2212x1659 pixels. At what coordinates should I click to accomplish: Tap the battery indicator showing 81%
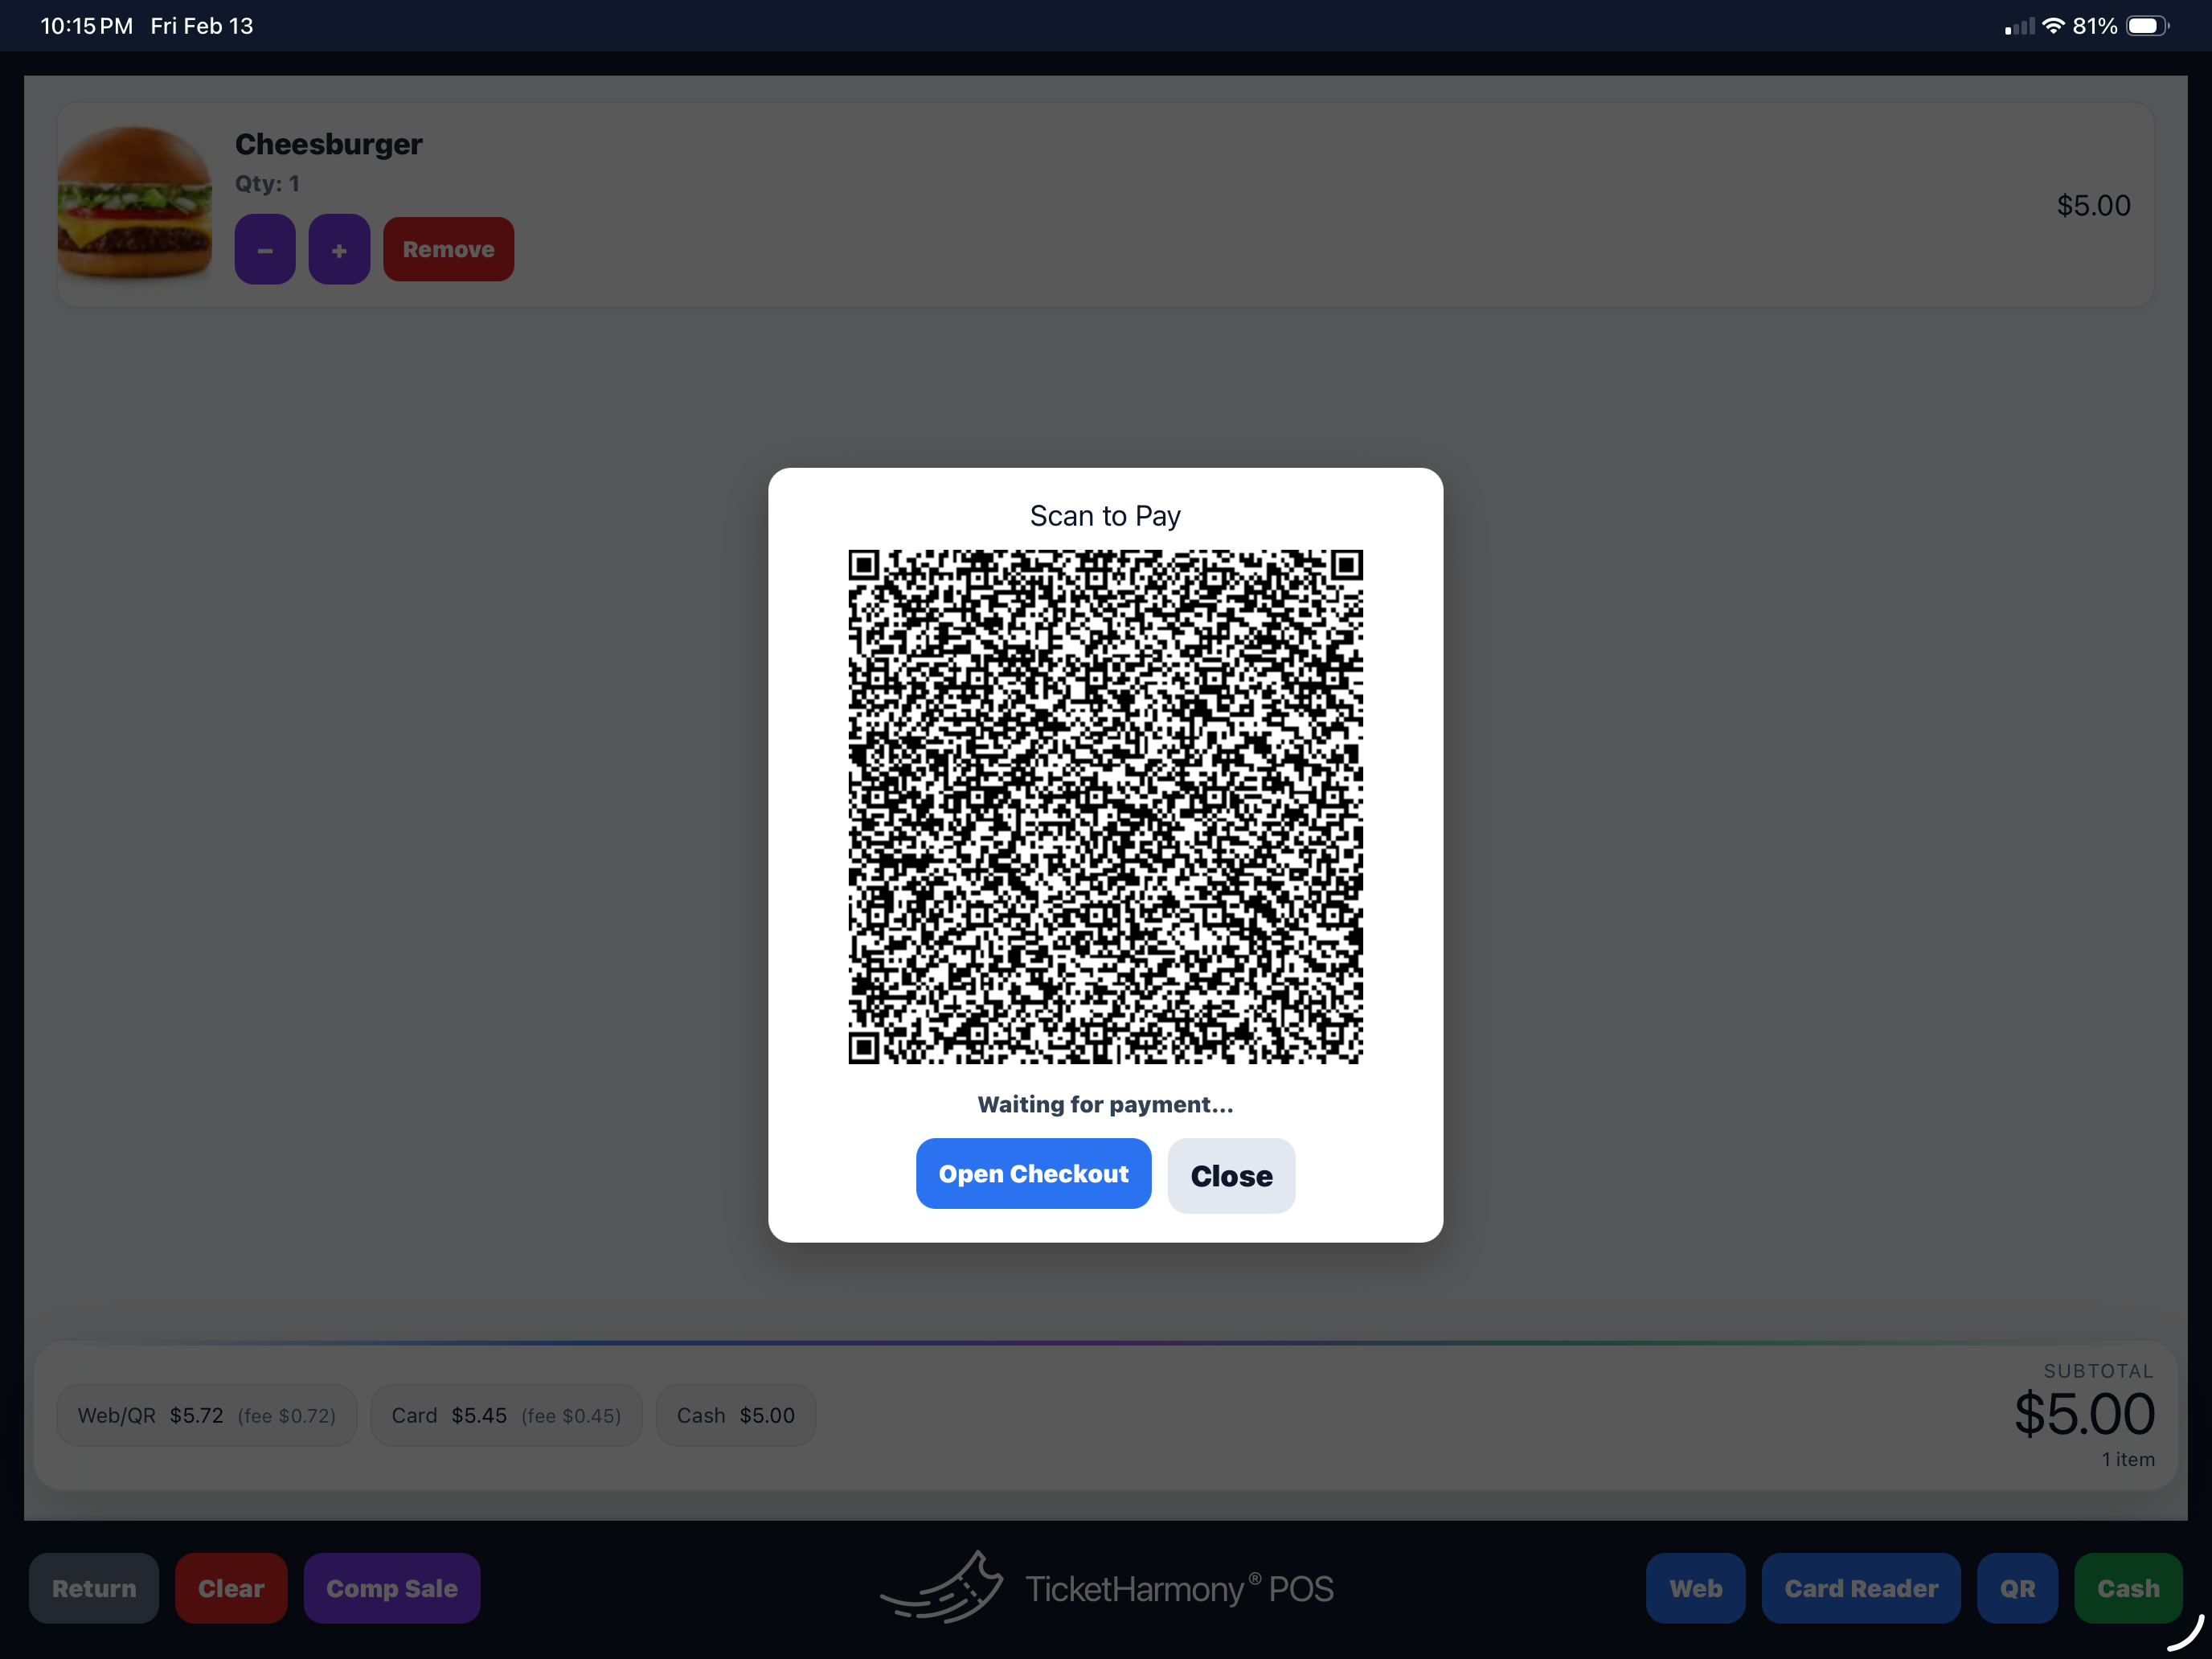pos(2144,25)
